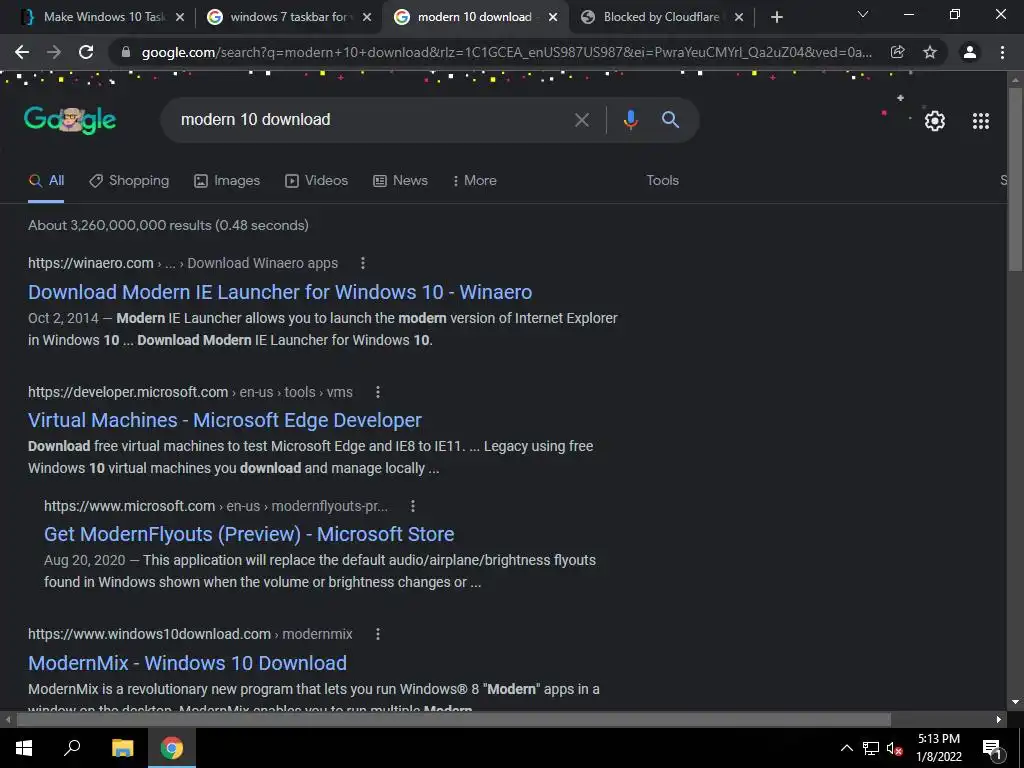This screenshot has width=1024, height=768.
Task: Share this page icon in address bar
Action: [898, 52]
